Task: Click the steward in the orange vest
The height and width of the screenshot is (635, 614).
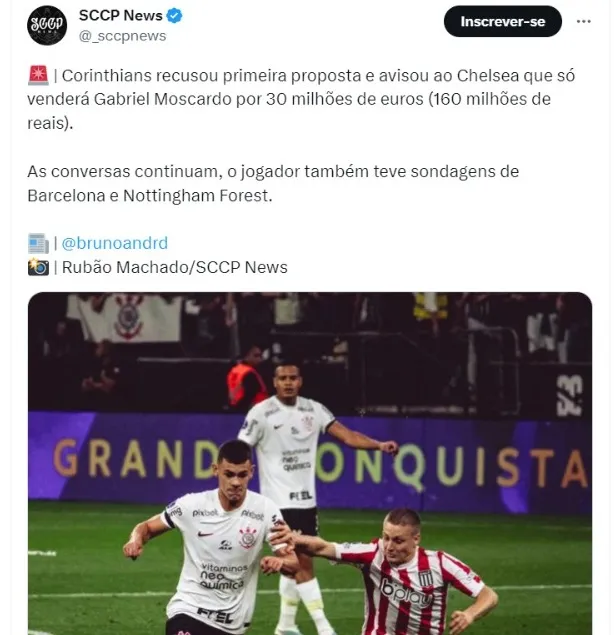Action: (246, 377)
